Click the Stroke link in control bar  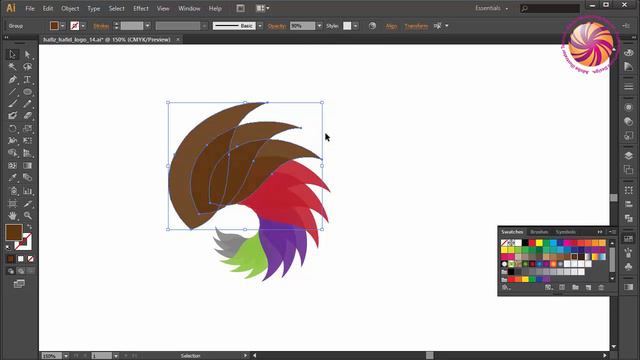coord(101,26)
